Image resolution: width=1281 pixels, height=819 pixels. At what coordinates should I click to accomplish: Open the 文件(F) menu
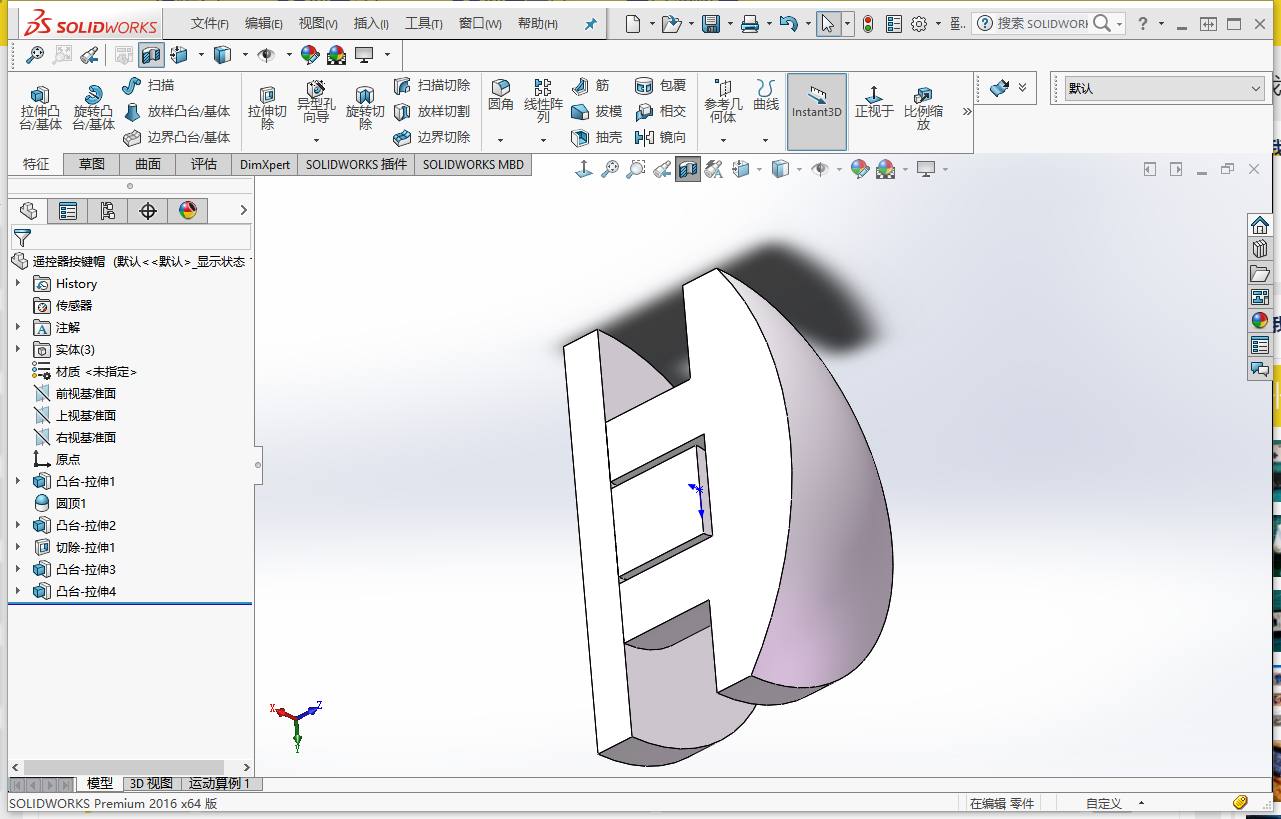[210, 24]
